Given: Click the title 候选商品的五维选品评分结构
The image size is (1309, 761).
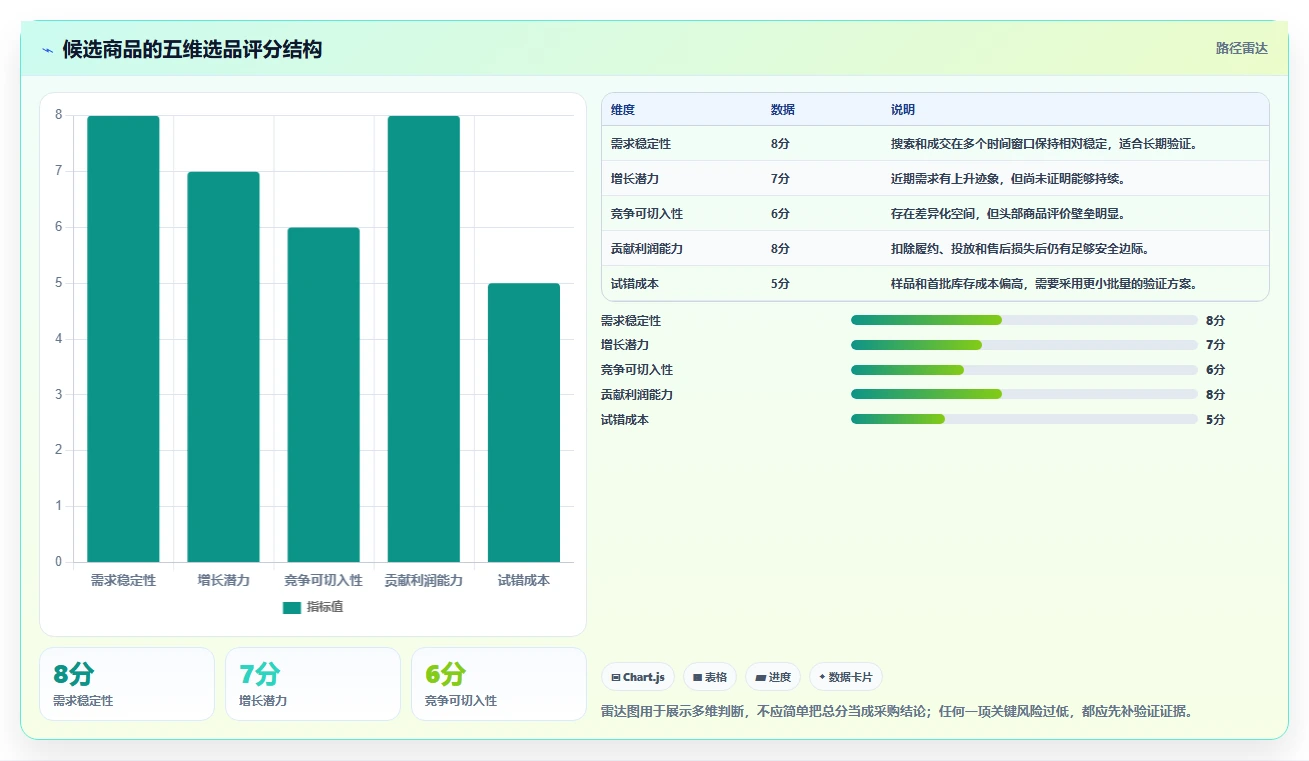Looking at the screenshot, I should pos(192,50).
